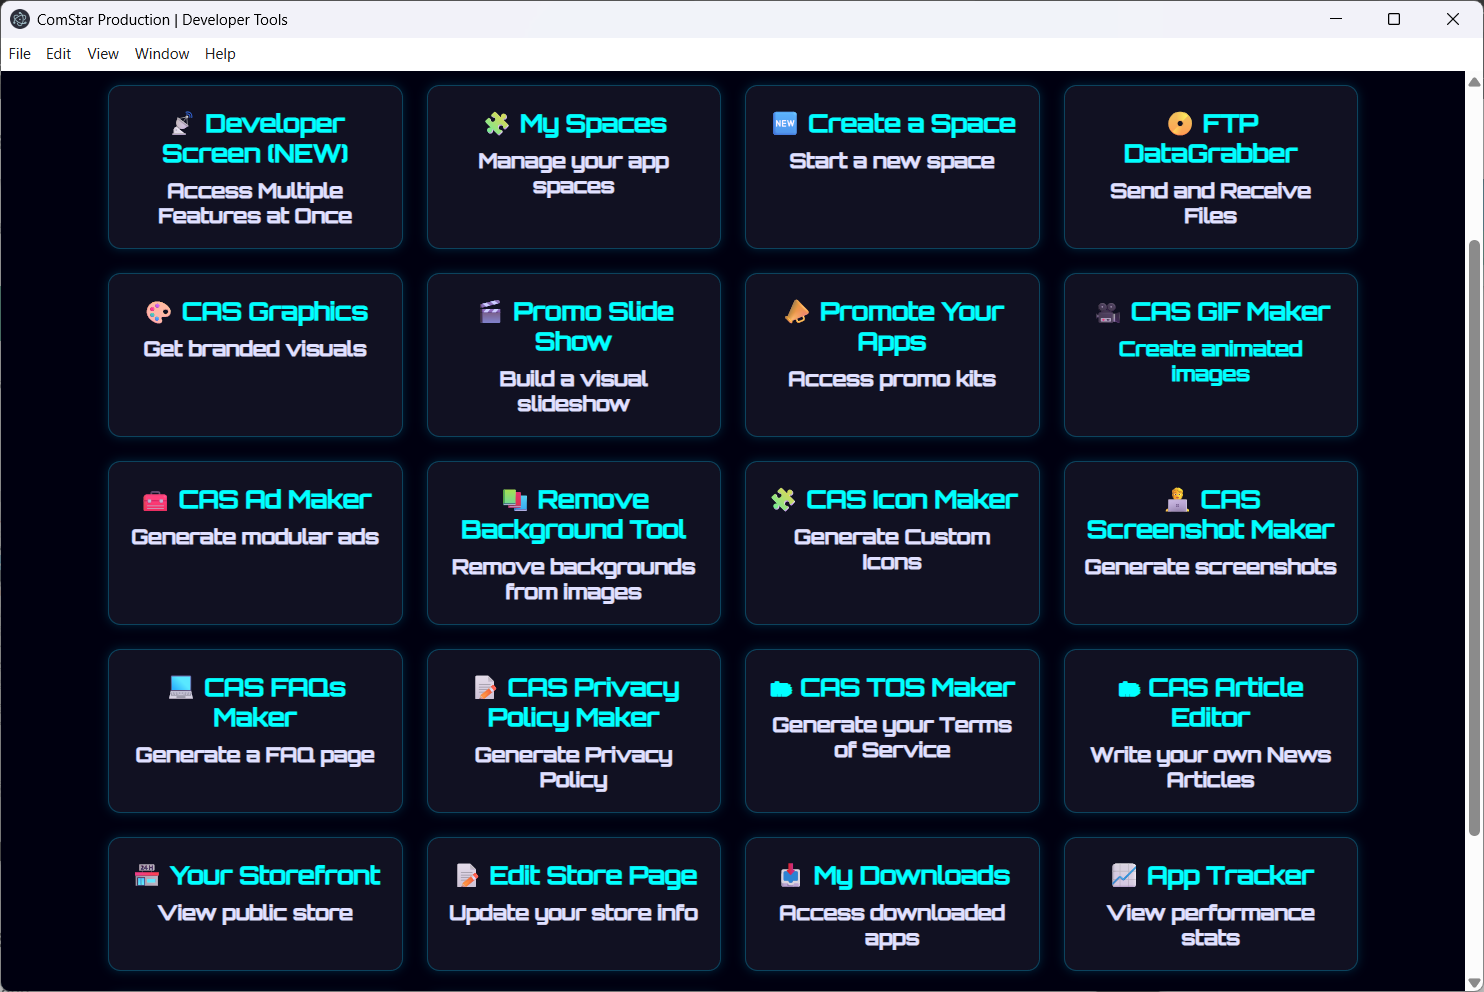Open the View menu
The image size is (1484, 992).
102,53
